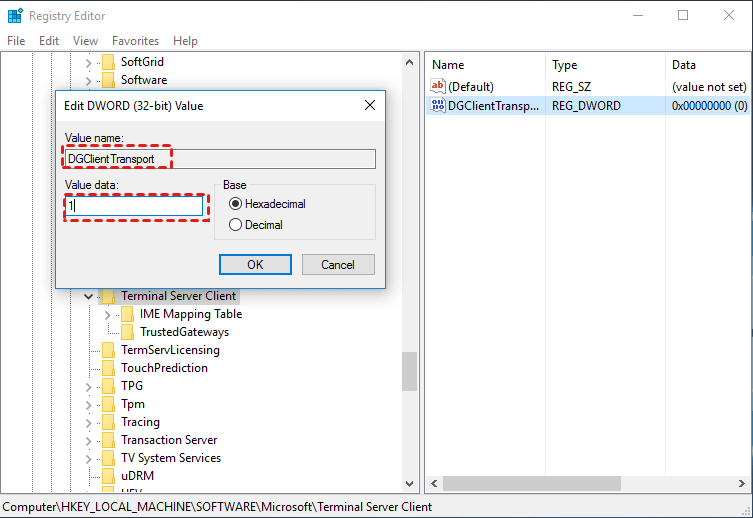Screen dimensions: 753x518
Task: Open the View menu
Action: click(x=85, y=41)
